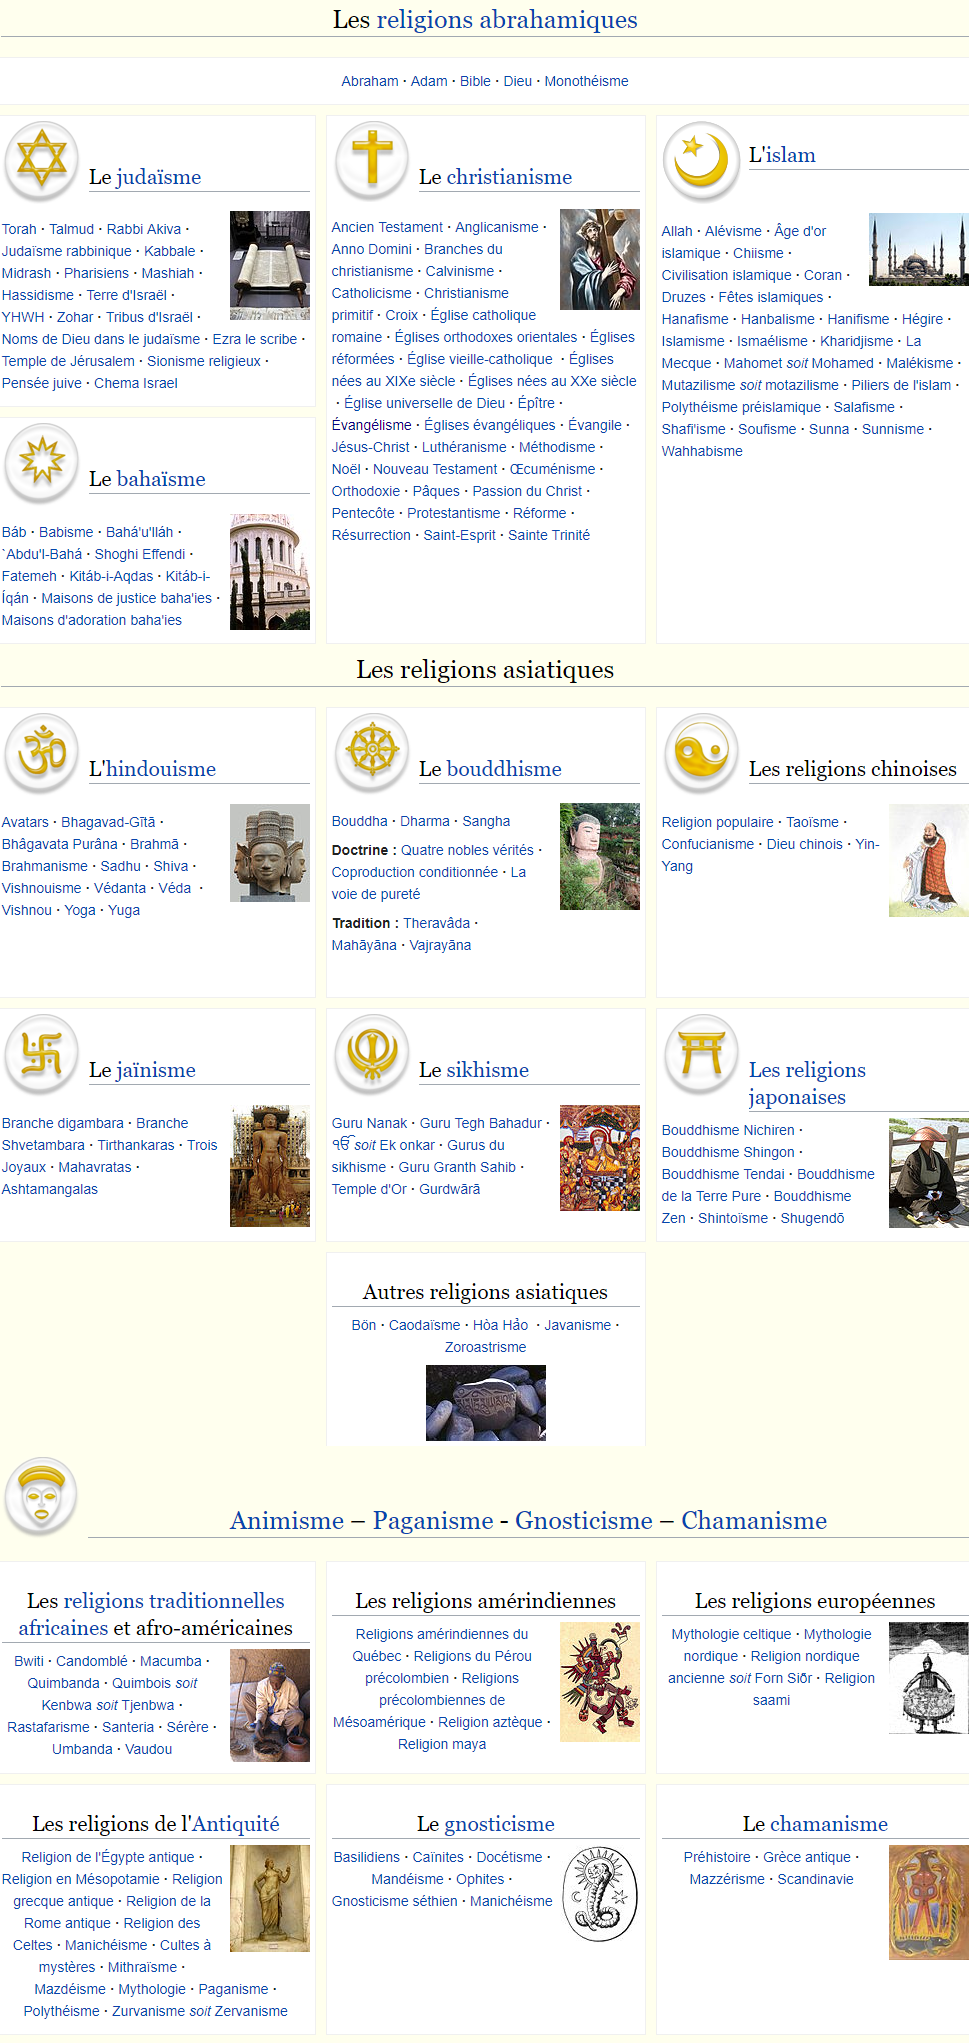The width and height of the screenshot is (969, 2043).
Task: Click the dharma wheel buddhism icon
Action: point(371,752)
